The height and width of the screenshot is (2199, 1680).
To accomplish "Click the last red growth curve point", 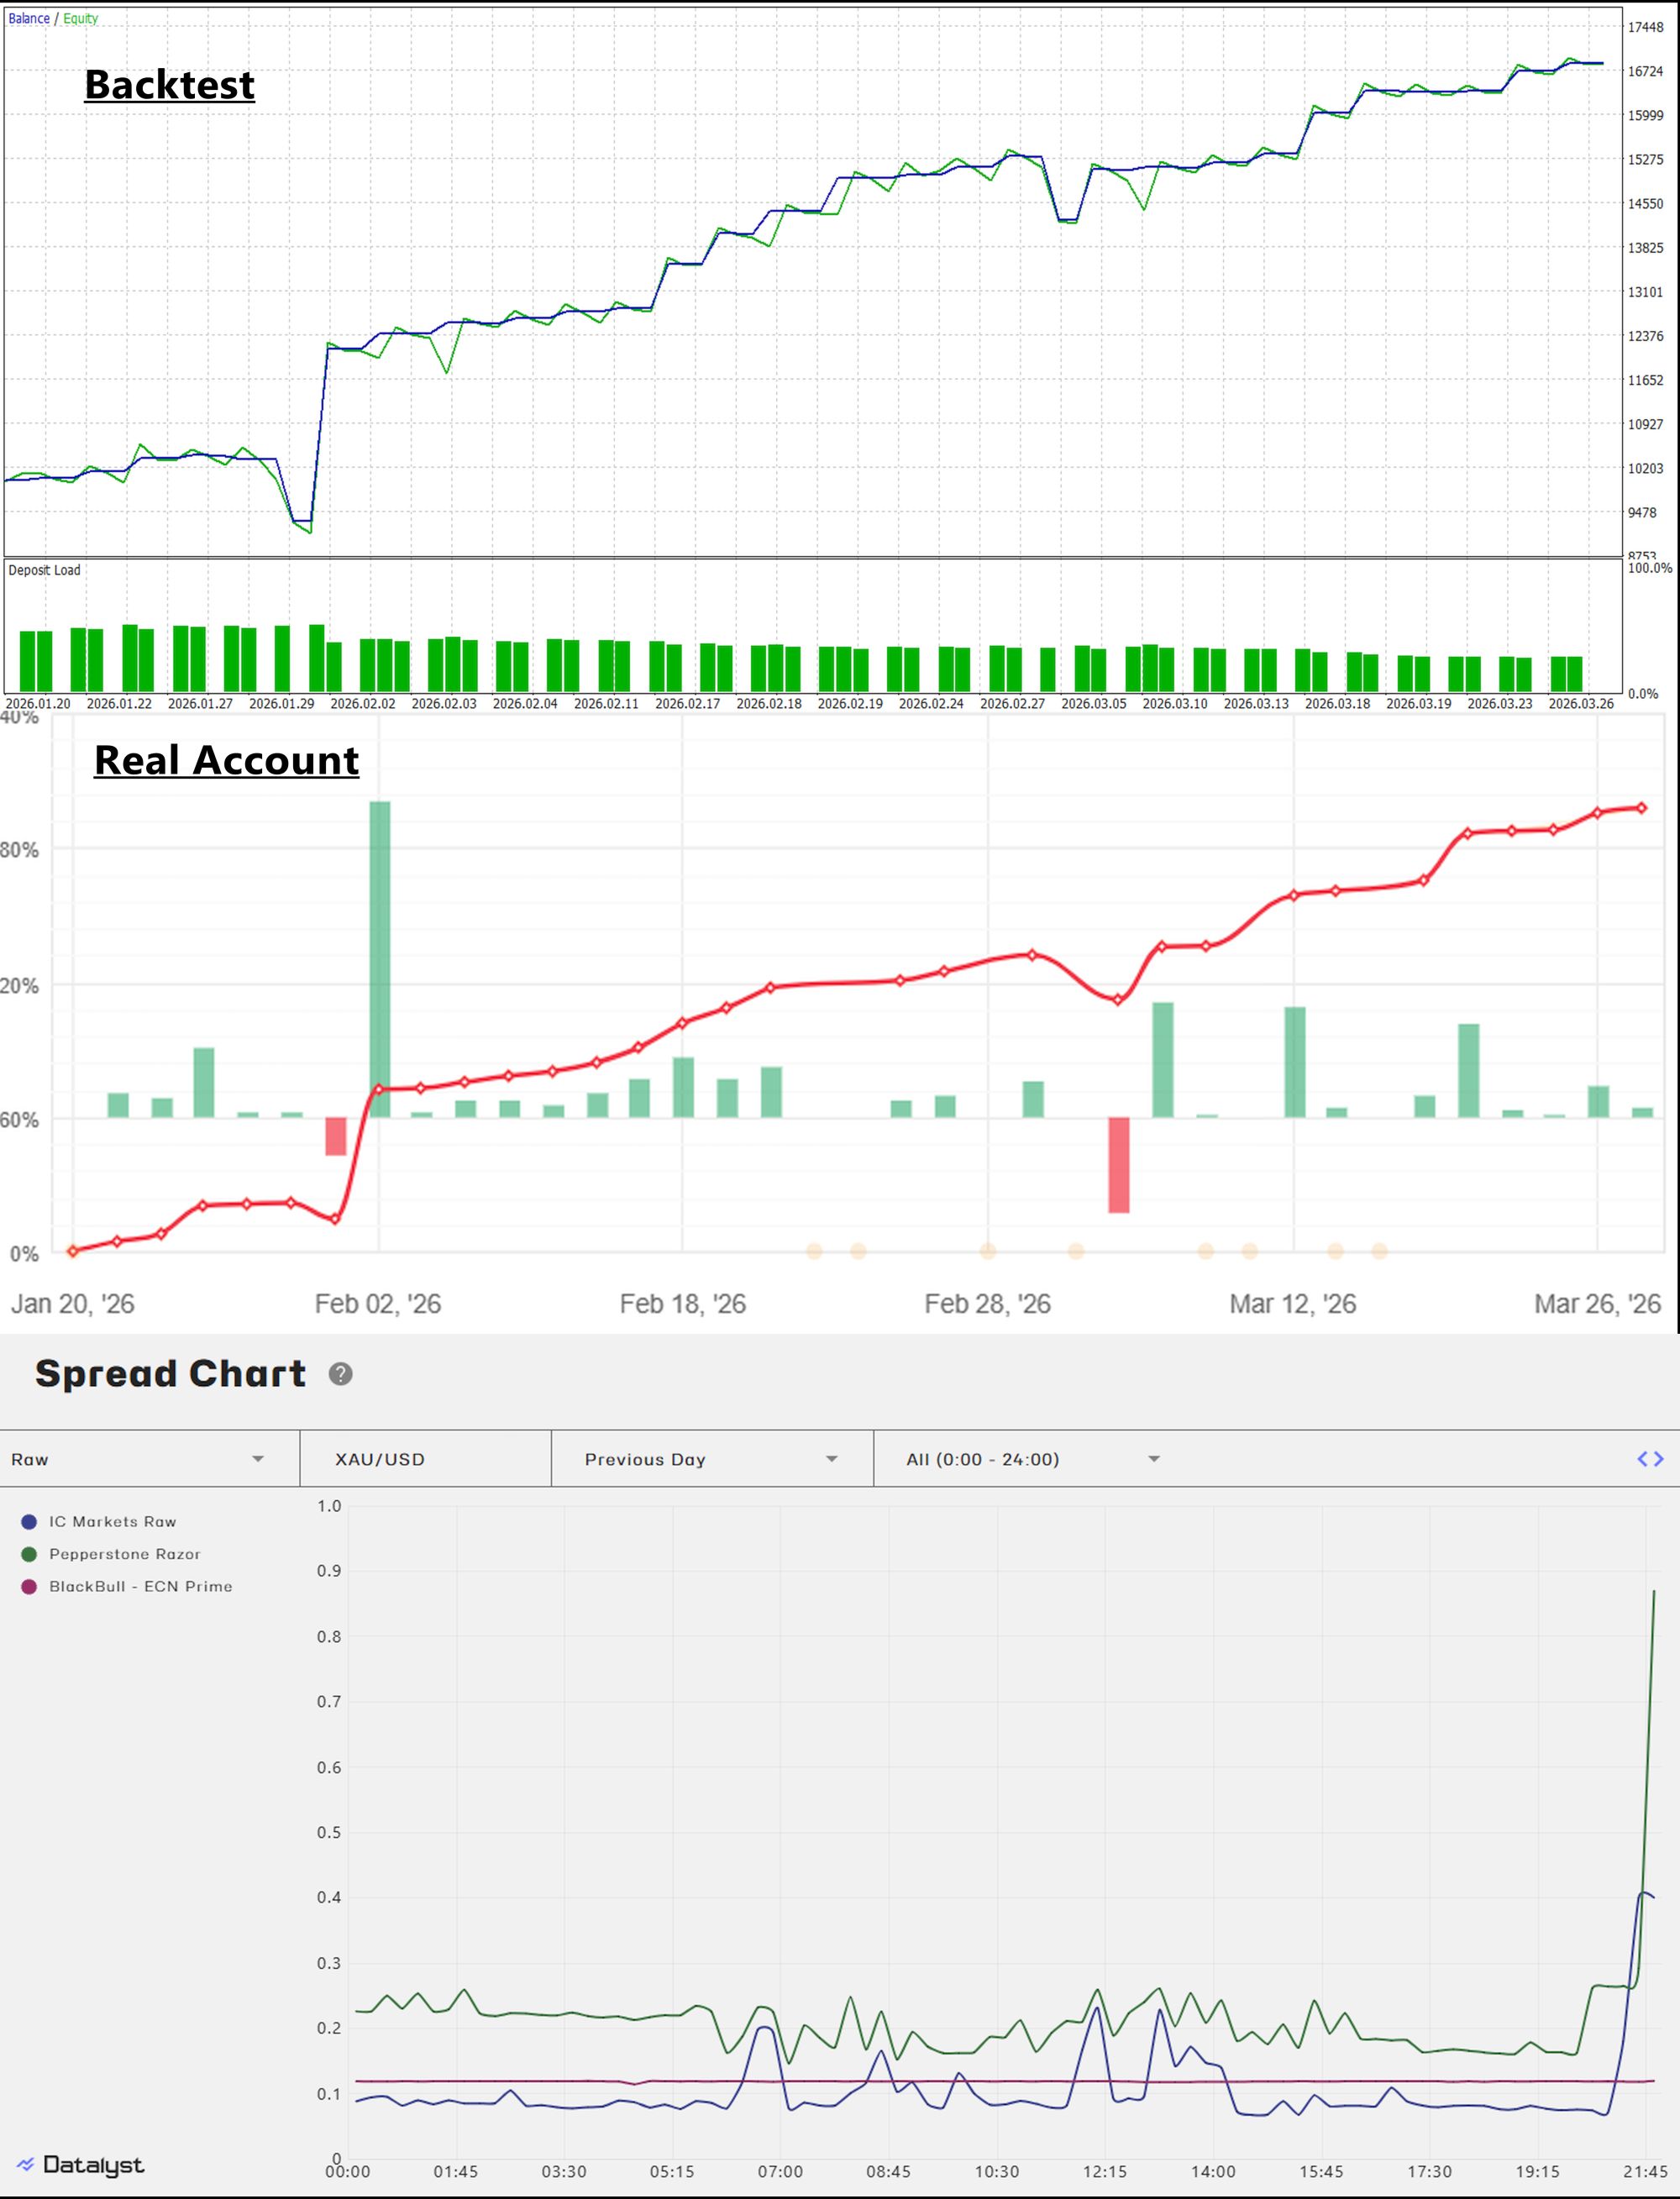I will [x=1642, y=808].
